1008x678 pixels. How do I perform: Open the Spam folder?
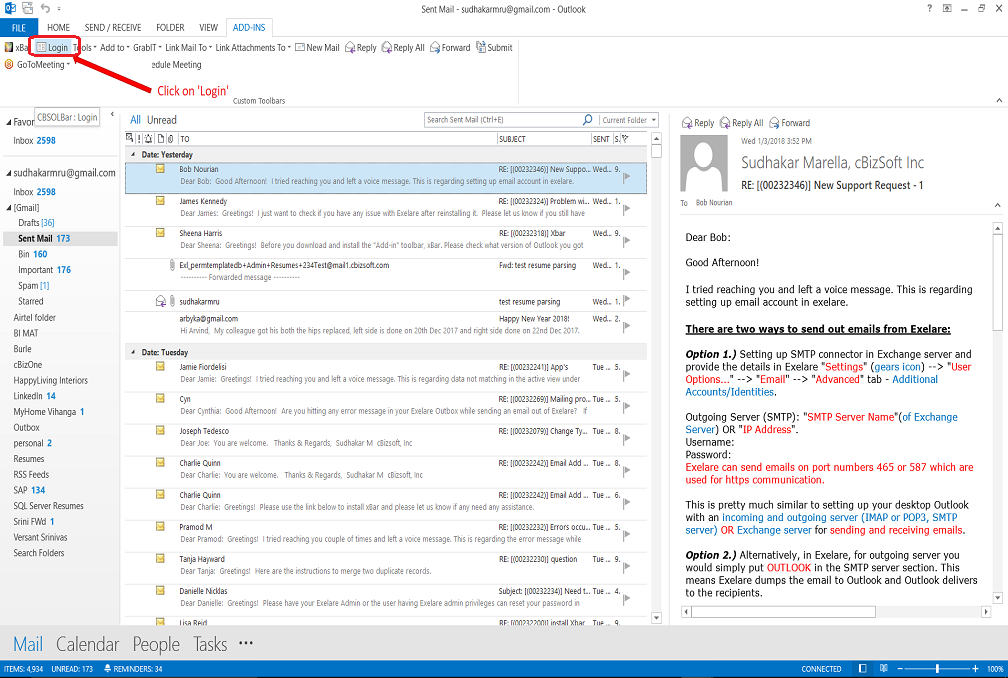coord(33,285)
